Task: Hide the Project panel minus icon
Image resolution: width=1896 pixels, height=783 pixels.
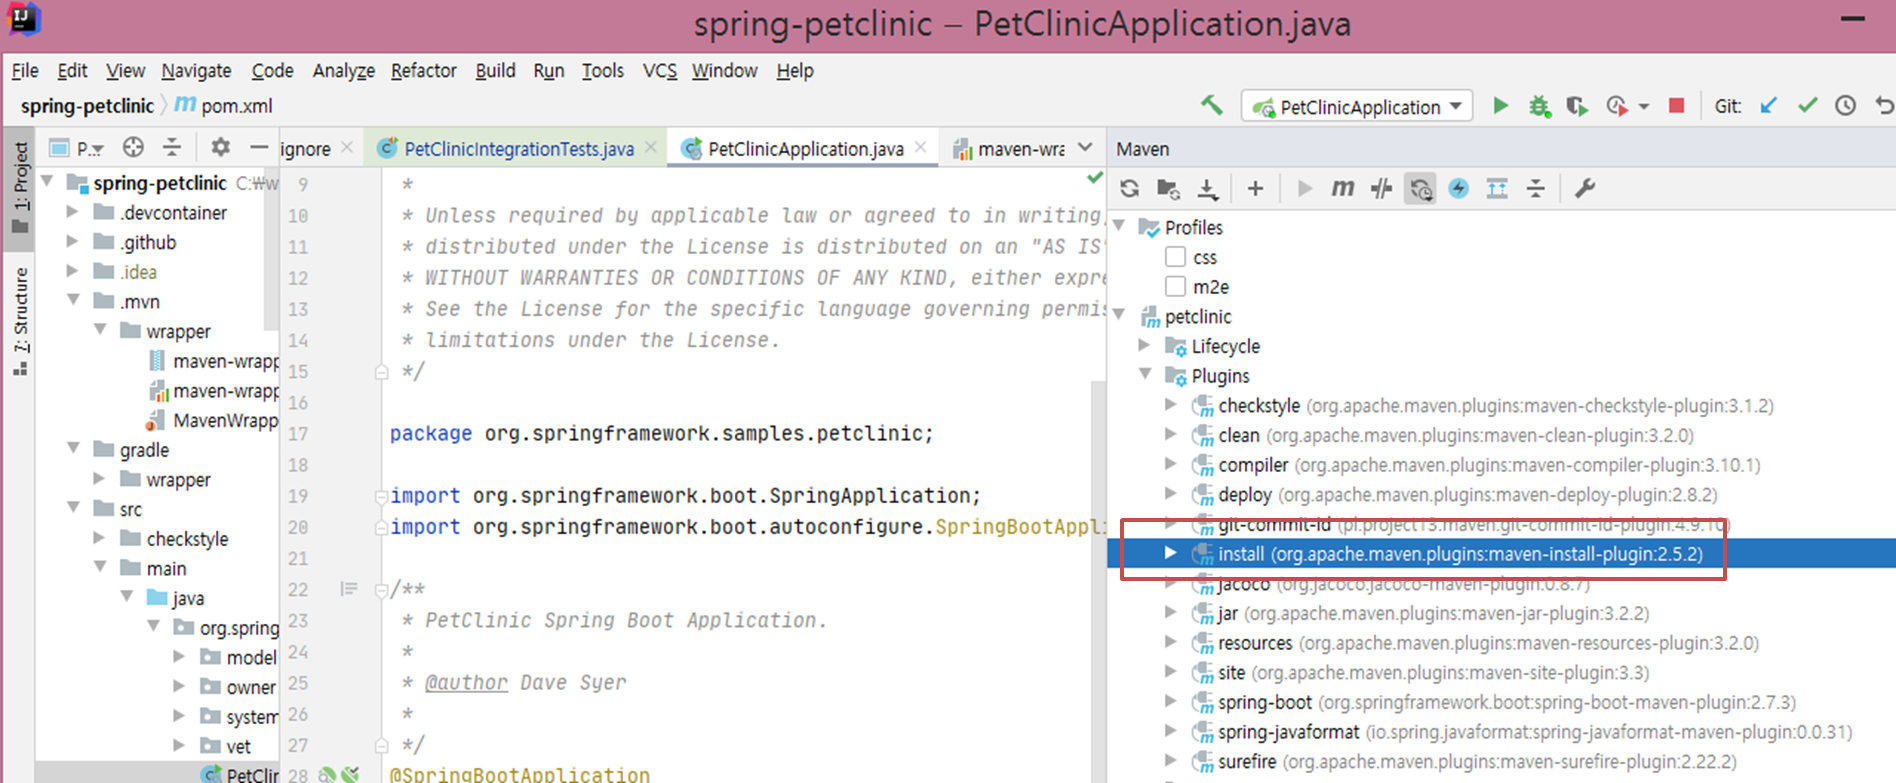Action: [x=259, y=148]
